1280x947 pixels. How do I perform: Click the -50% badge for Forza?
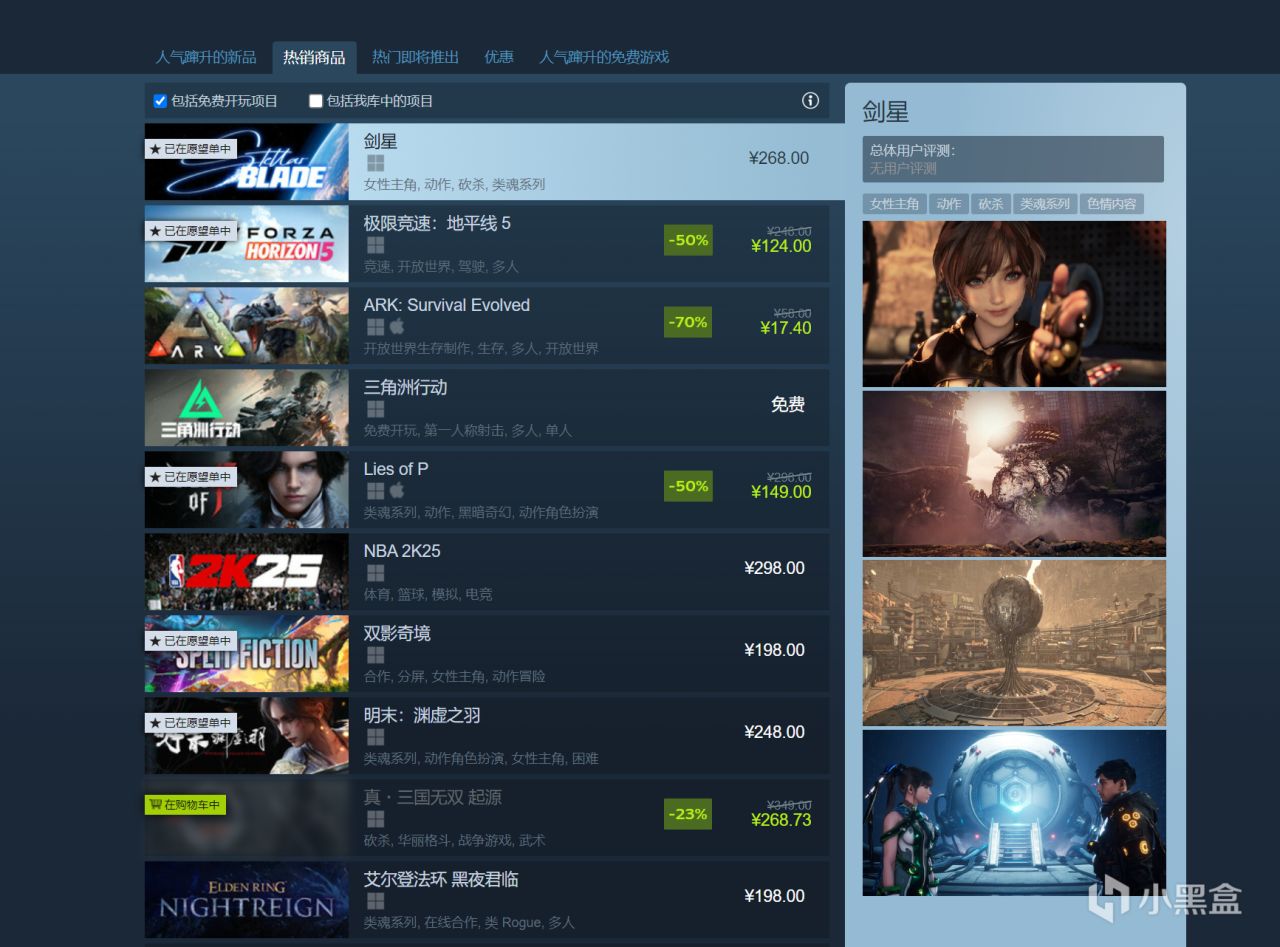[x=688, y=240]
